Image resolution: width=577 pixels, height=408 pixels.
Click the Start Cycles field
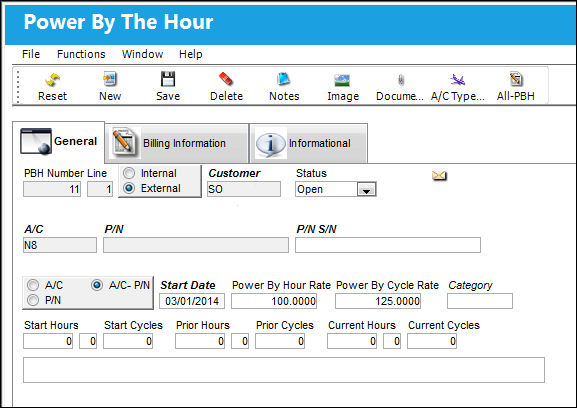[128, 341]
